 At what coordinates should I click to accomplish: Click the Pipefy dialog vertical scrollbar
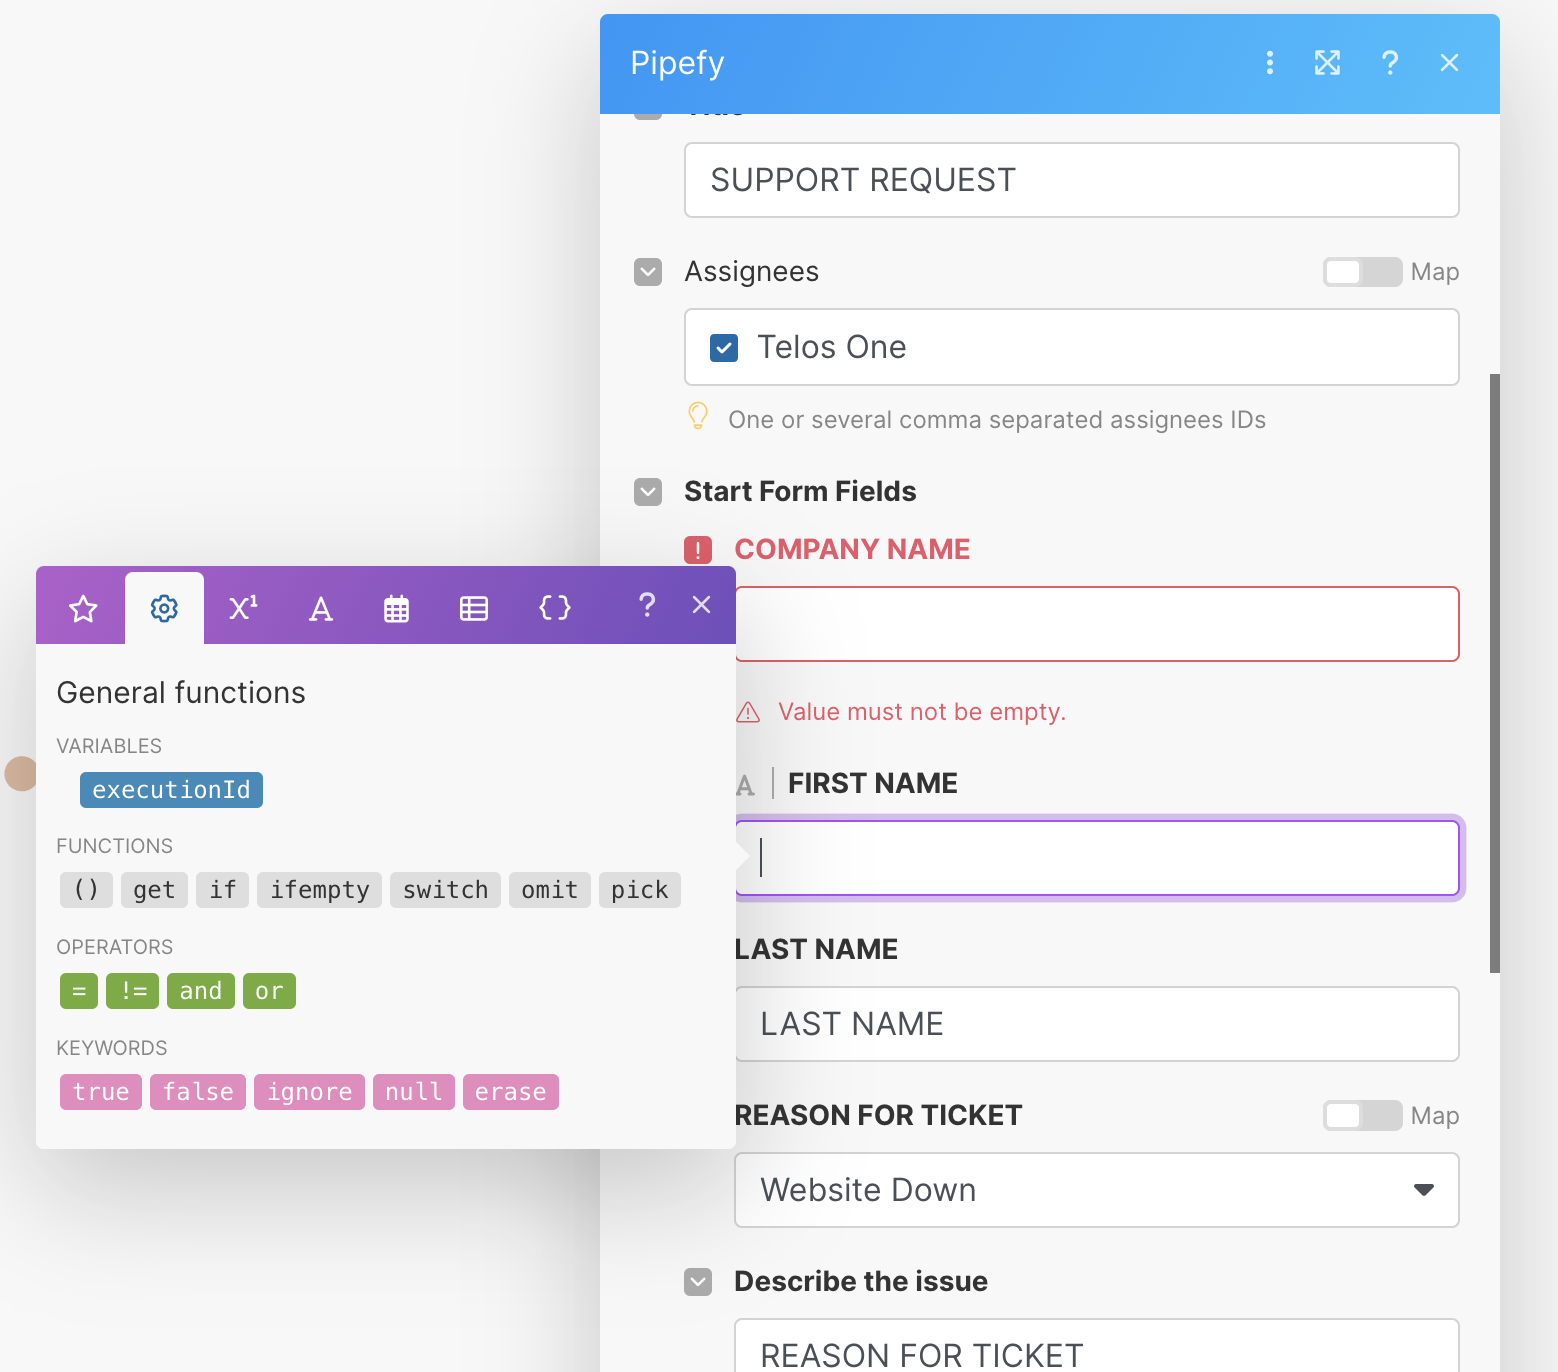(1495, 673)
